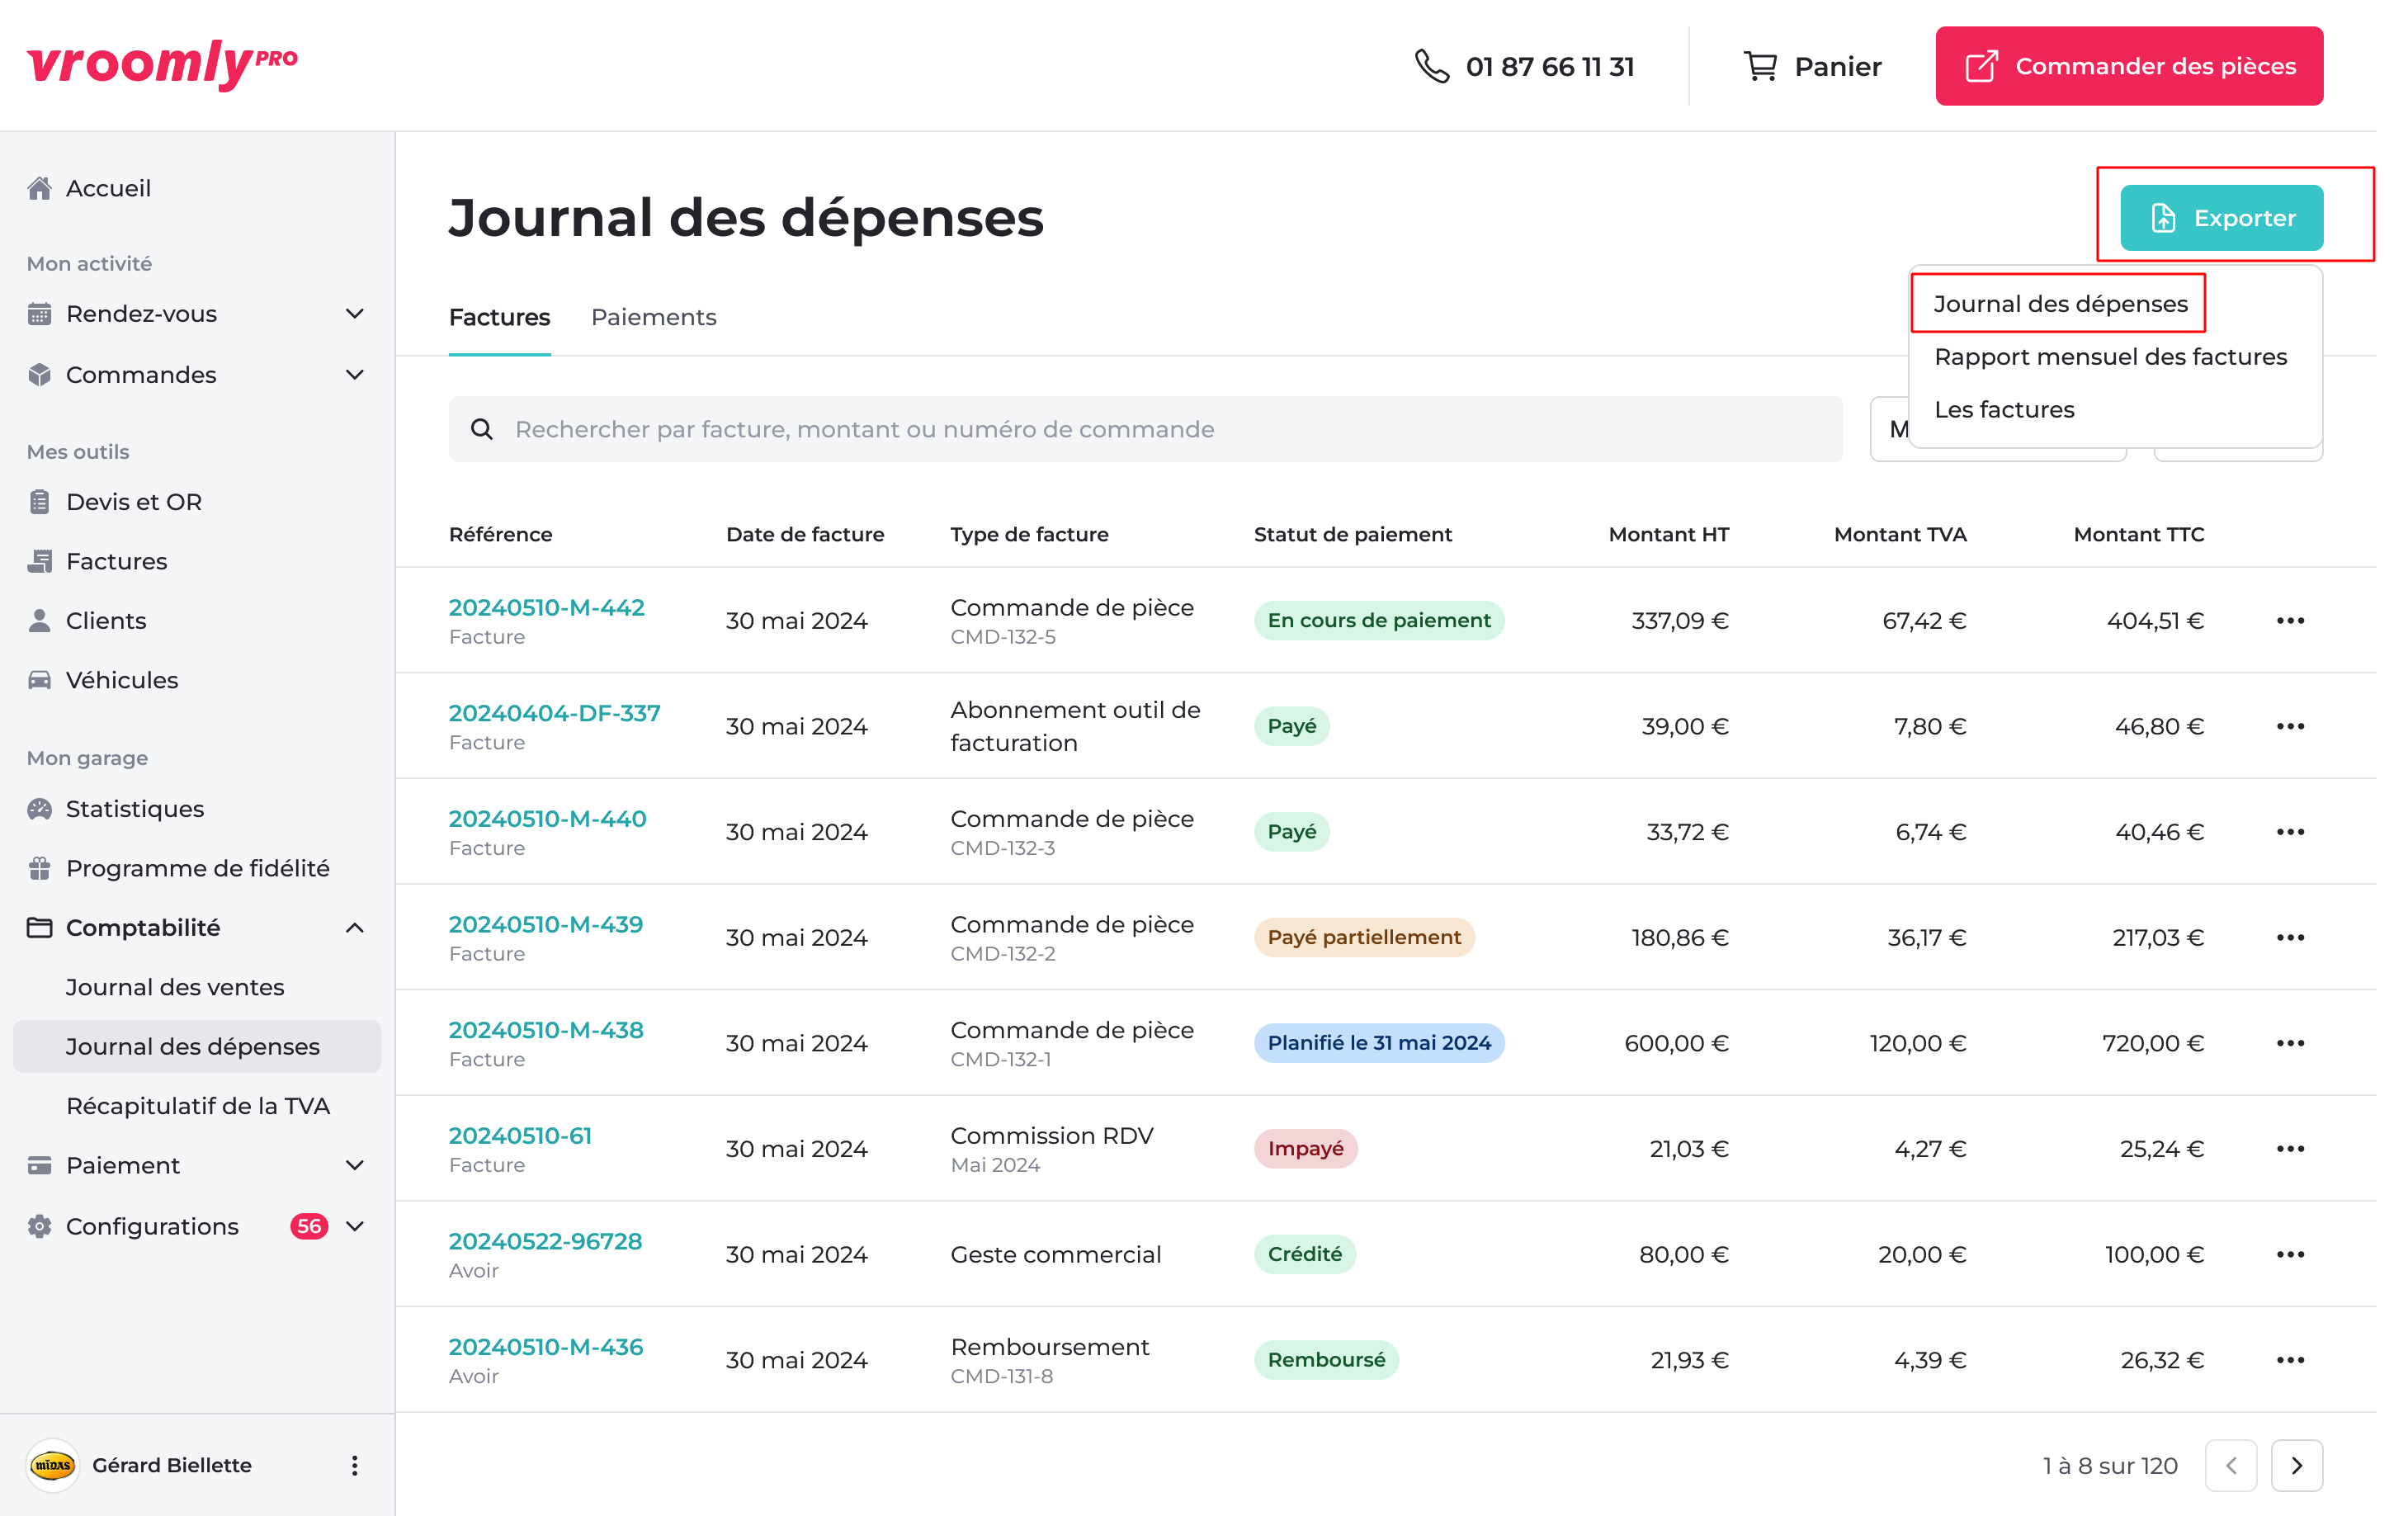This screenshot has width=2408, height=1516.
Task: Open Récapitulatif de la TVA
Action: (196, 1105)
